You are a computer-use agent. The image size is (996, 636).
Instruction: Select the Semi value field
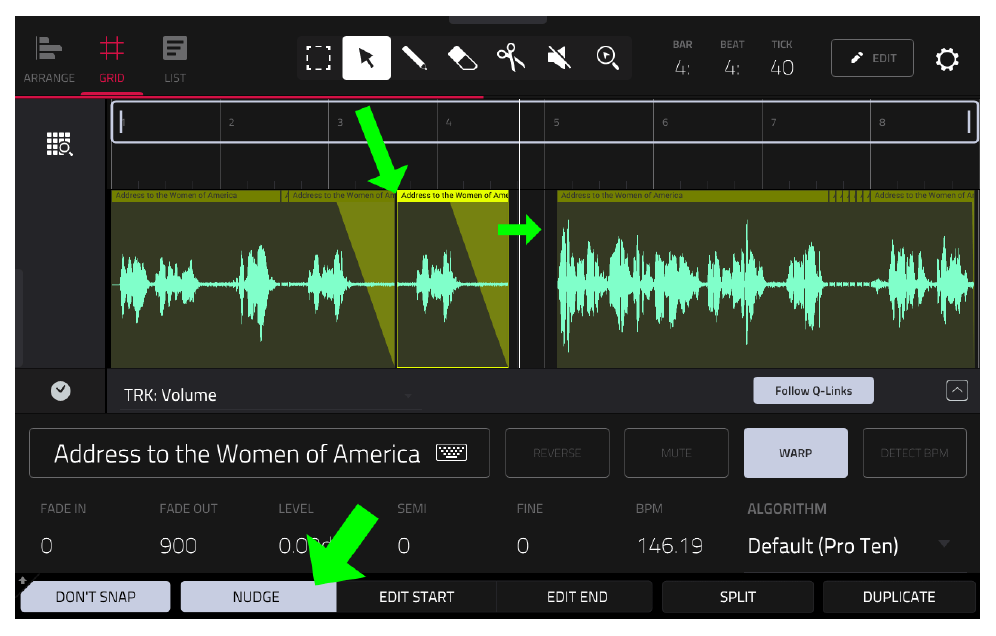pyautogui.click(x=404, y=546)
